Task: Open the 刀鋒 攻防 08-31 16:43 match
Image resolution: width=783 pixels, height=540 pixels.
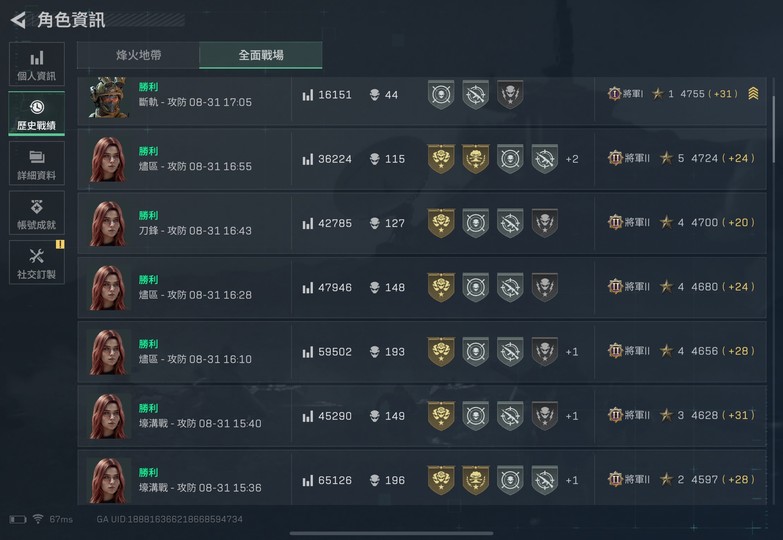Action: (195, 231)
